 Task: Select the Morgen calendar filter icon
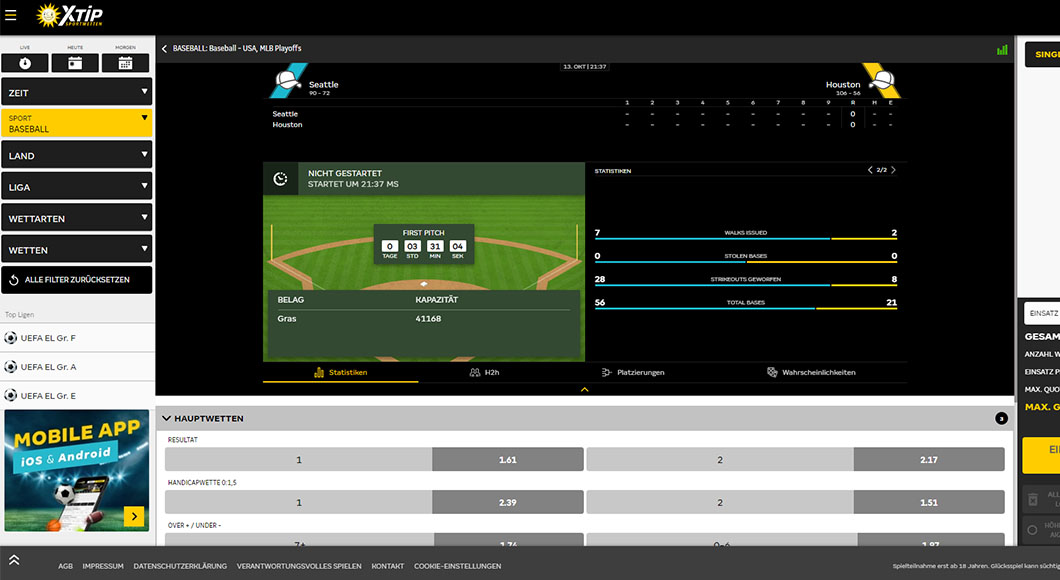click(x=125, y=63)
